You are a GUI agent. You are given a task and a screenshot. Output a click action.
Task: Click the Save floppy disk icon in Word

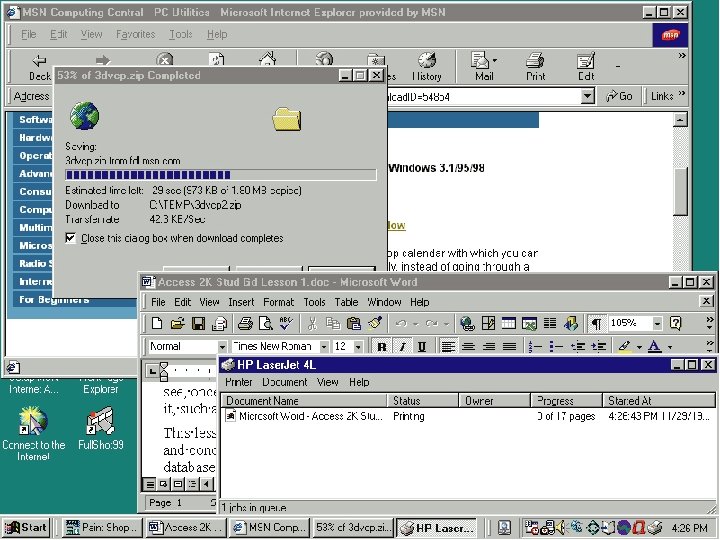[198, 324]
